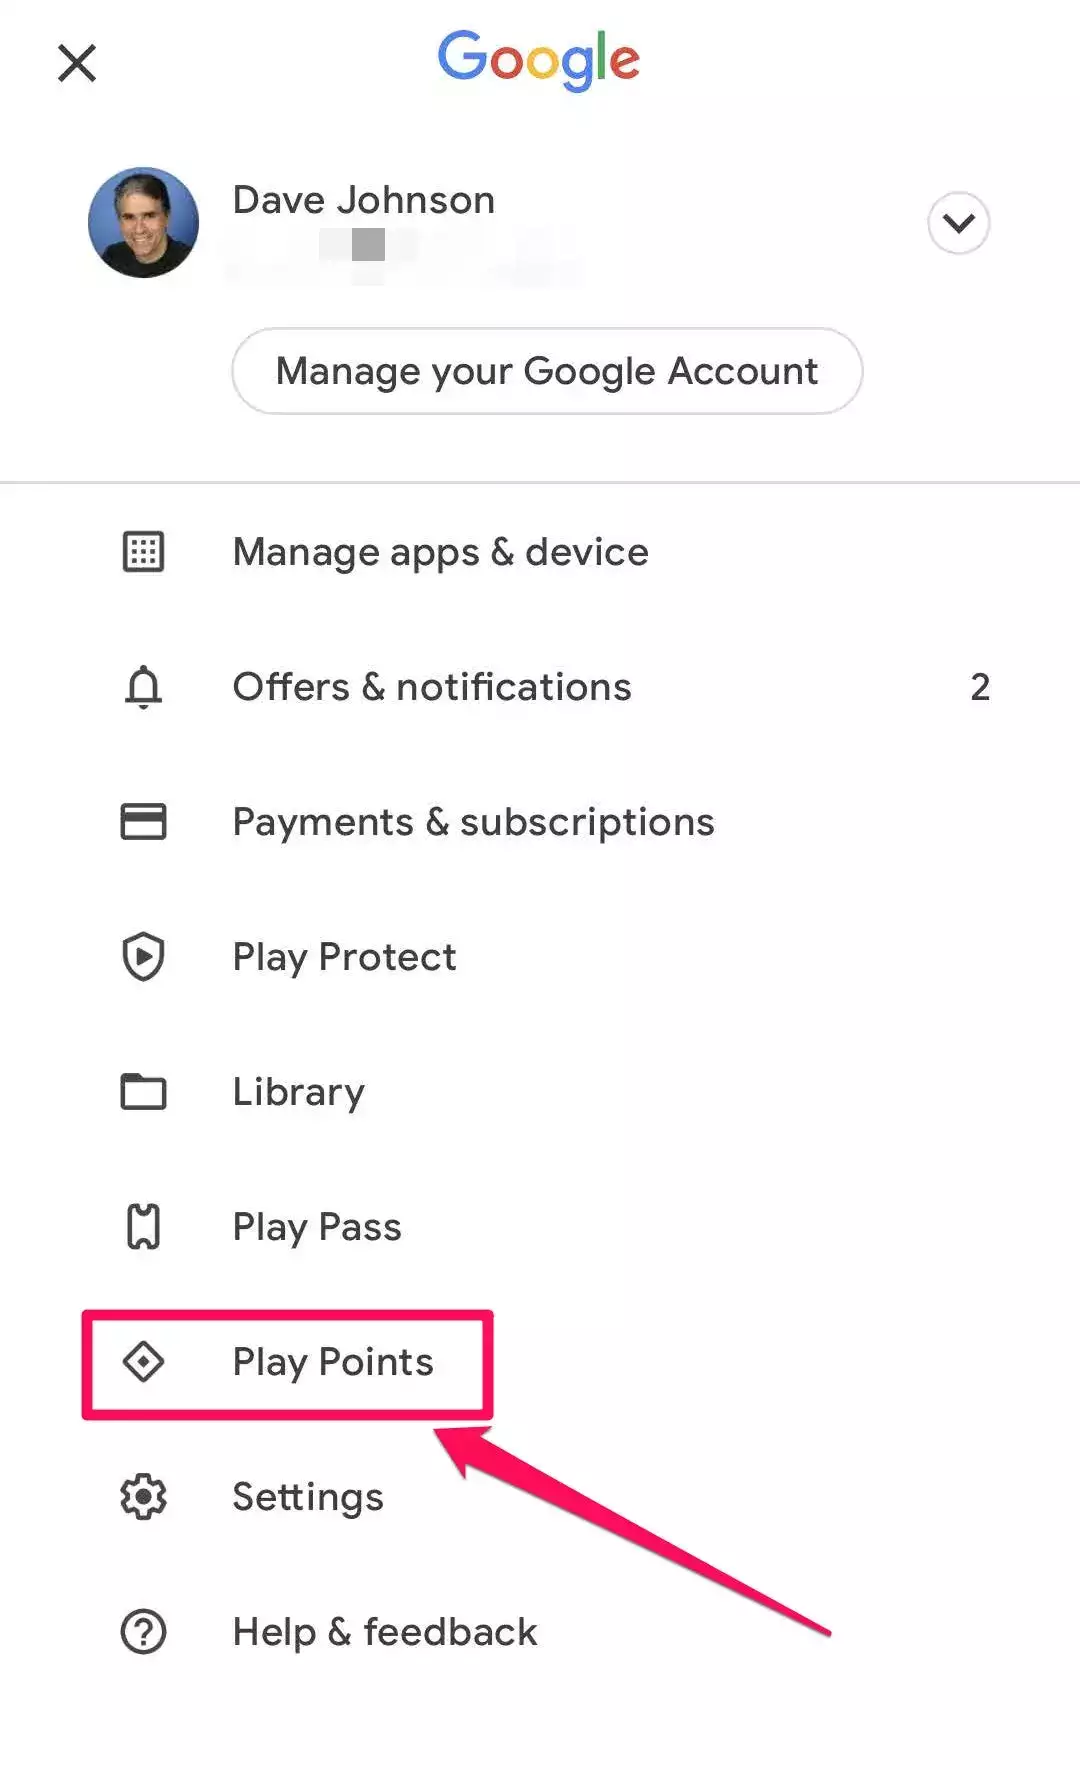
Task: Select the Play Points menu entry
Action: 333,1362
